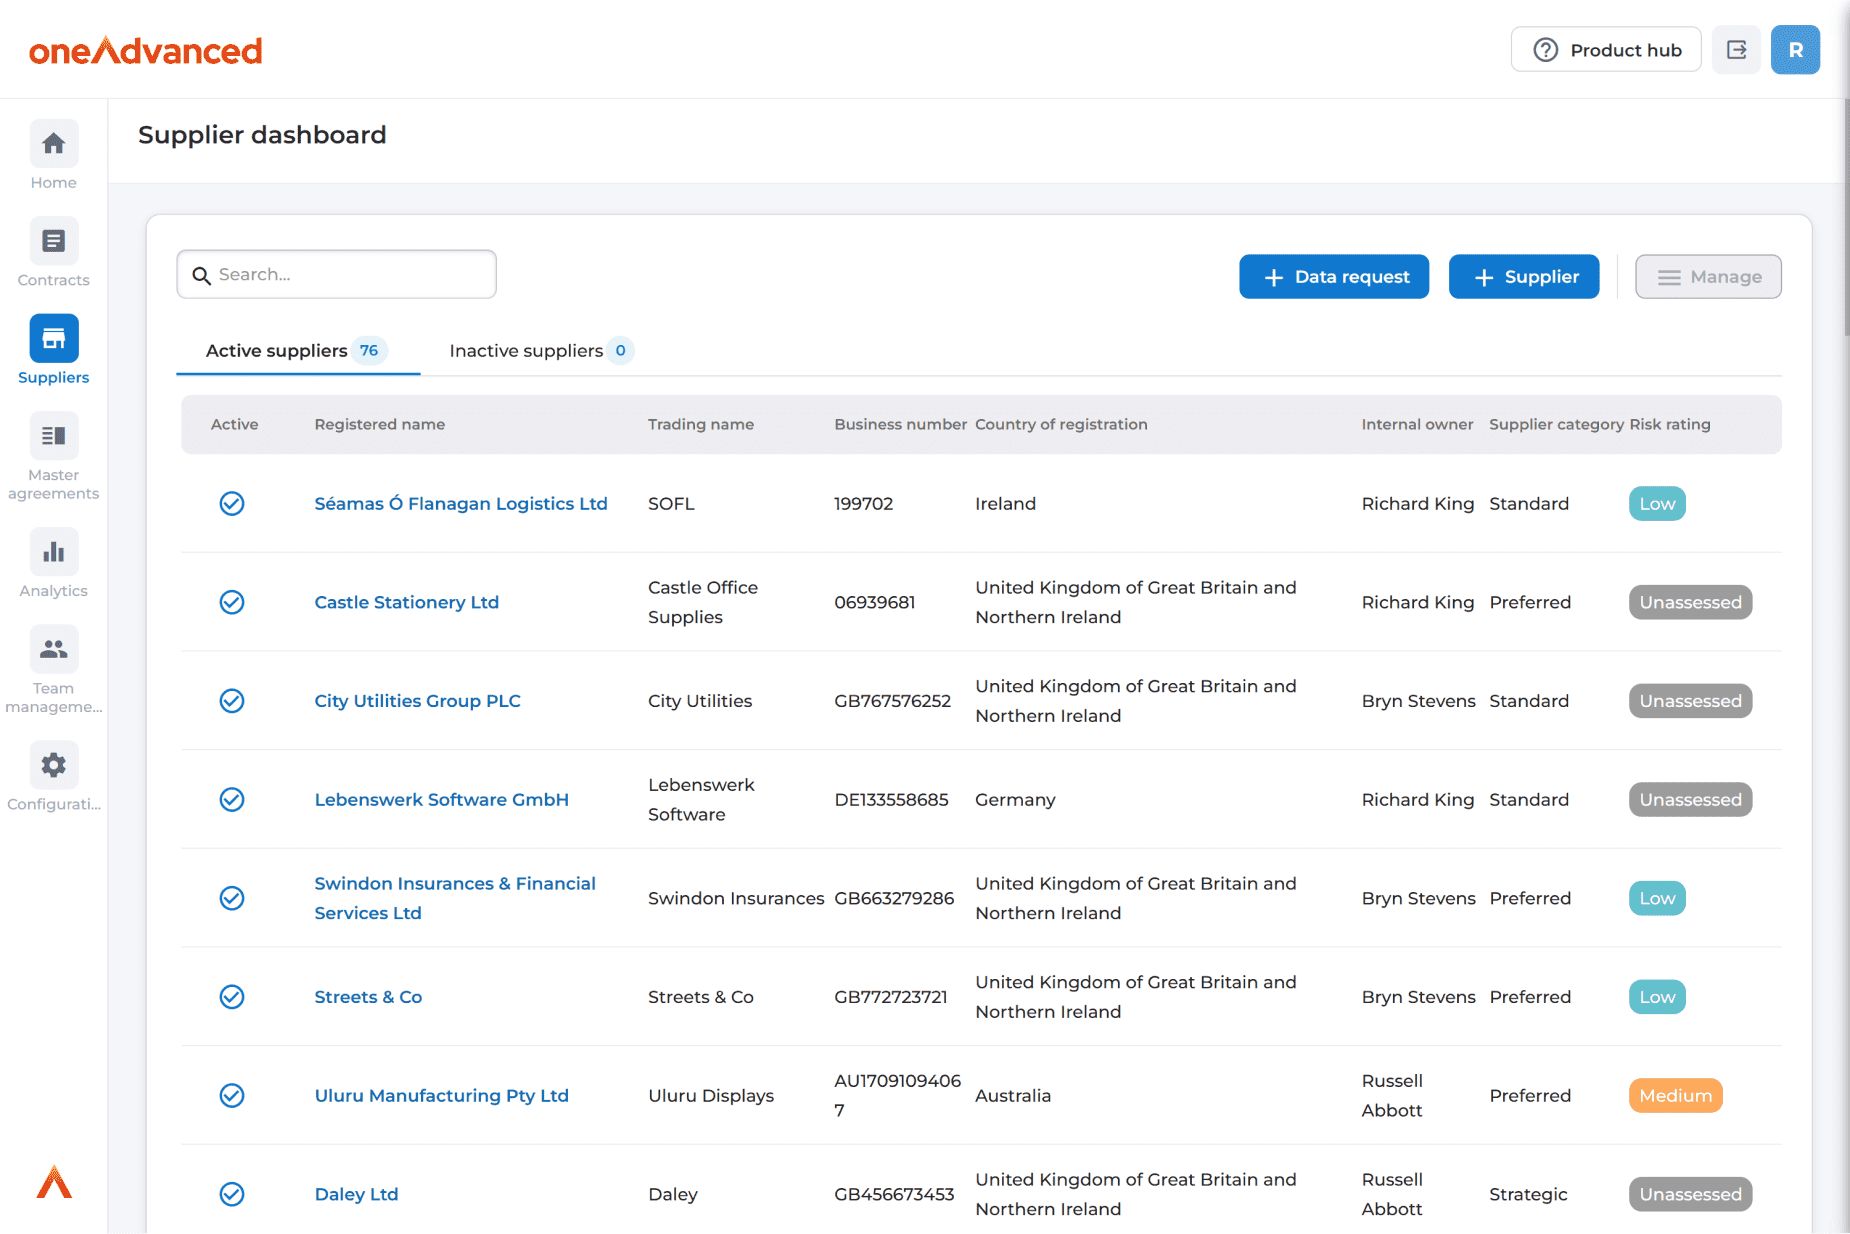
Task: Toggle active check for Séamas Ó Flanagan Logistics
Action: pos(232,504)
